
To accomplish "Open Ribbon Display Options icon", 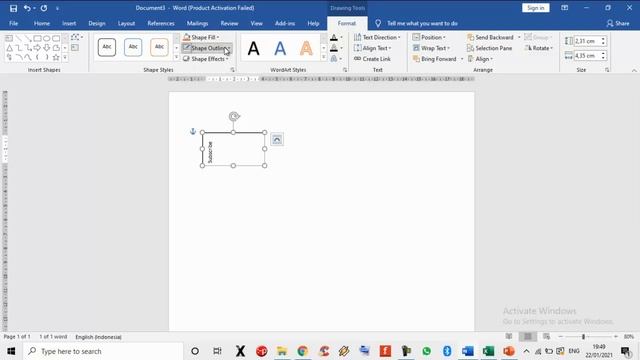I will (x=564, y=8).
